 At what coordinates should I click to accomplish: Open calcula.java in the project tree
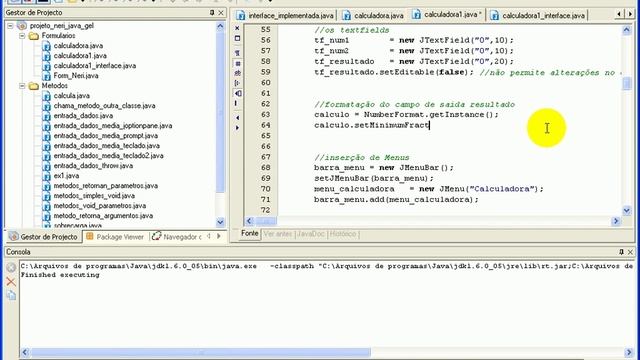tap(71, 96)
